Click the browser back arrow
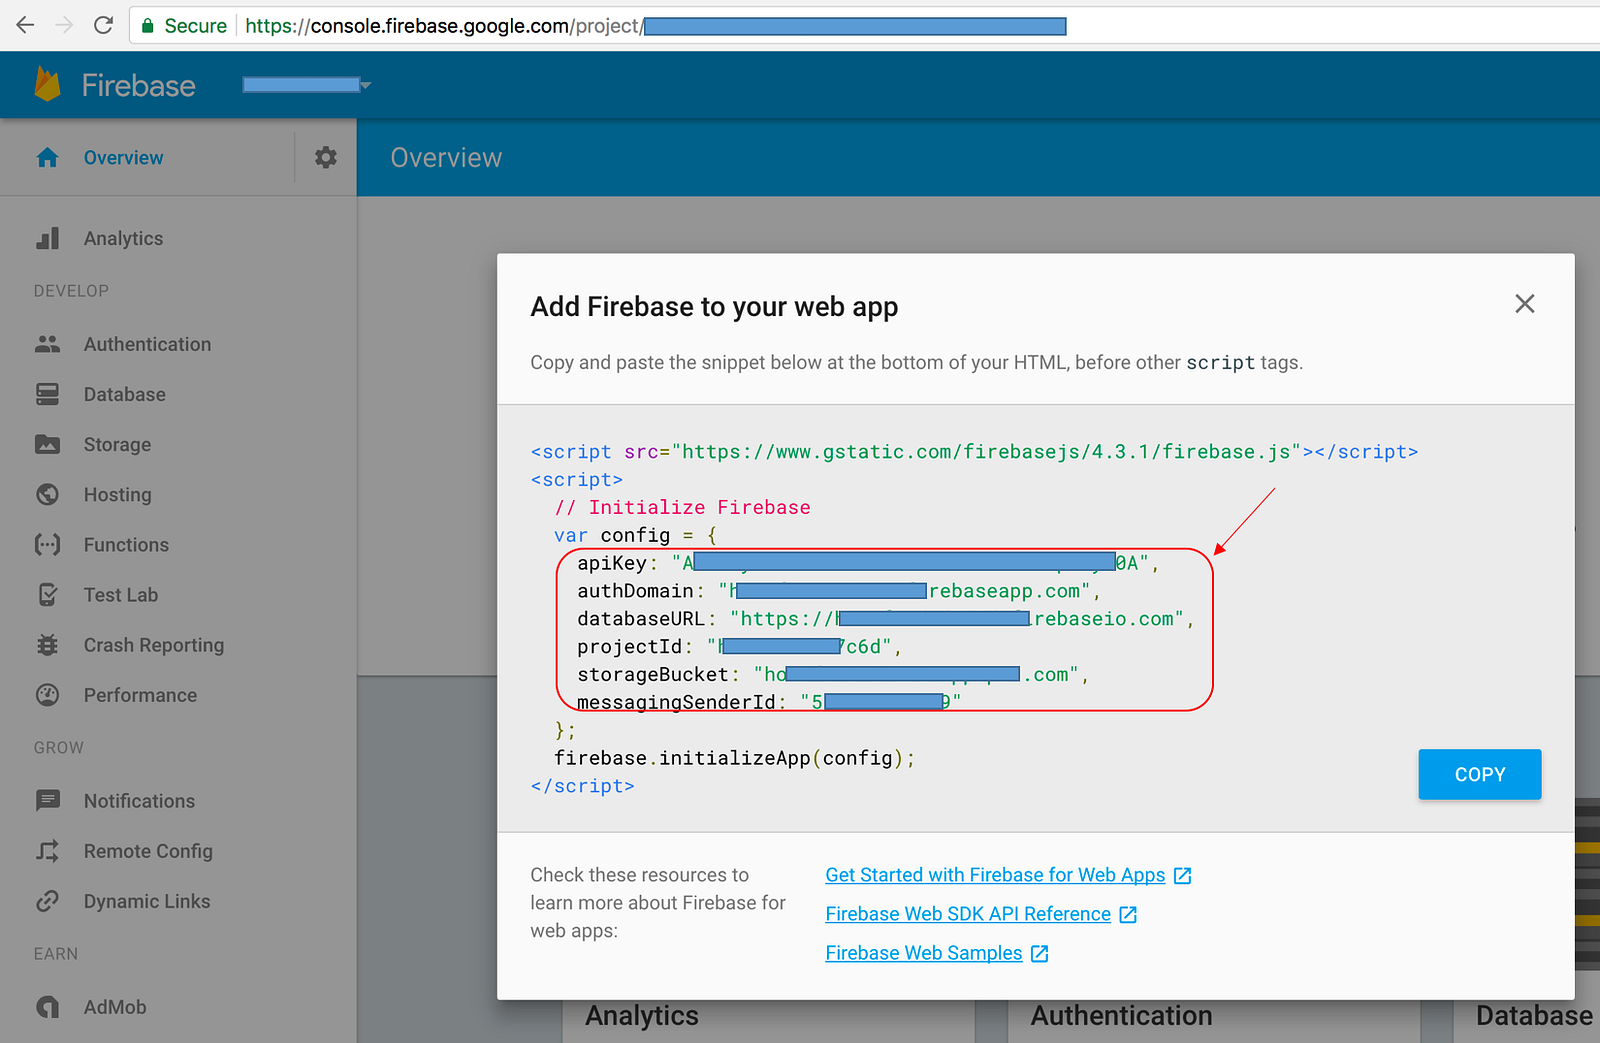This screenshot has width=1600, height=1043. click(x=25, y=25)
